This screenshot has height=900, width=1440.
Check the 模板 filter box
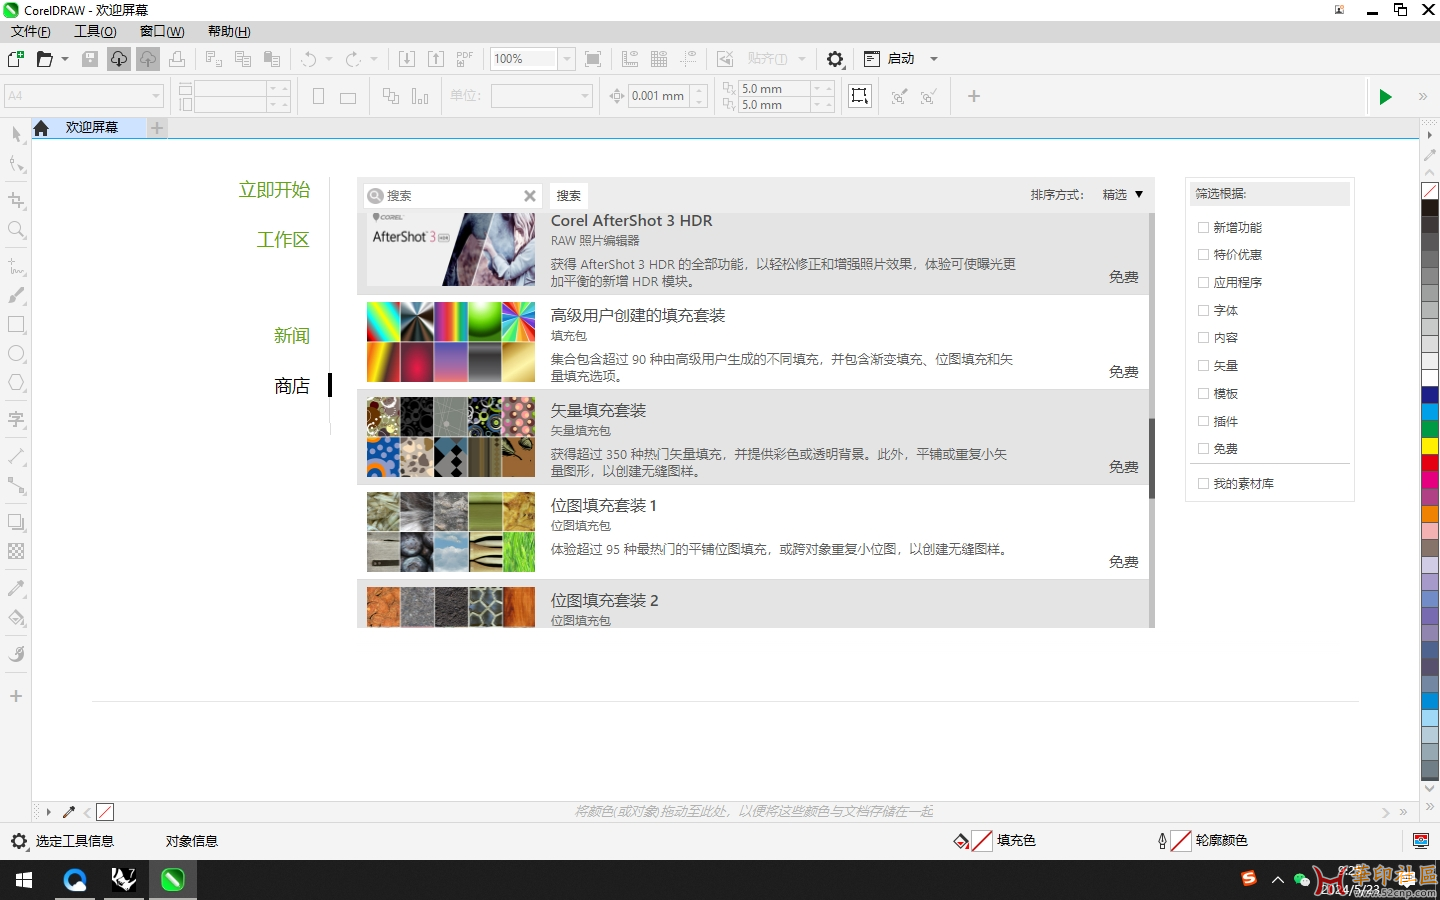tap(1204, 393)
